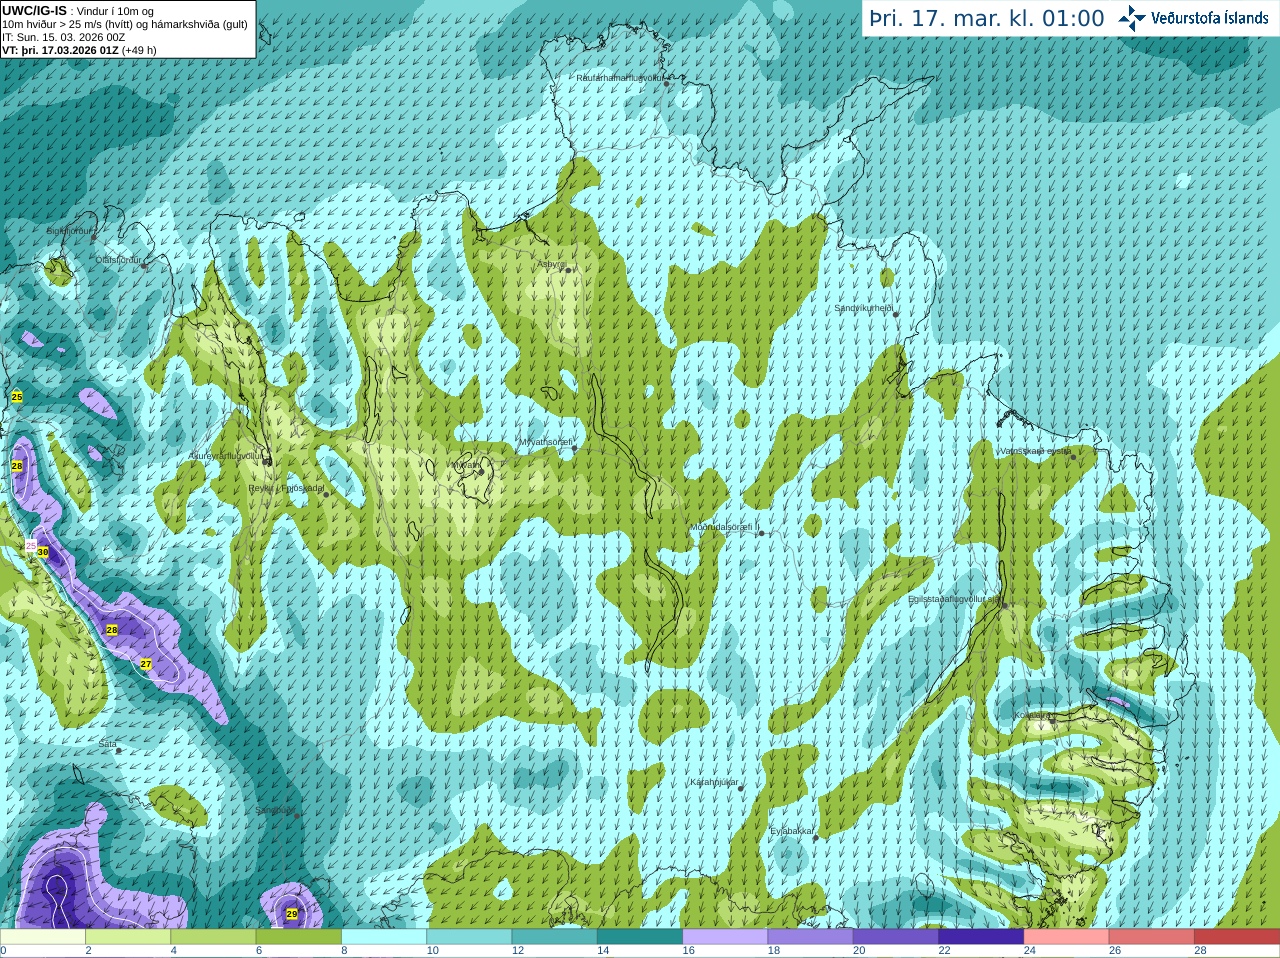
Task: Click the 'UWC/IG-IS' model title
Action: (34, 11)
